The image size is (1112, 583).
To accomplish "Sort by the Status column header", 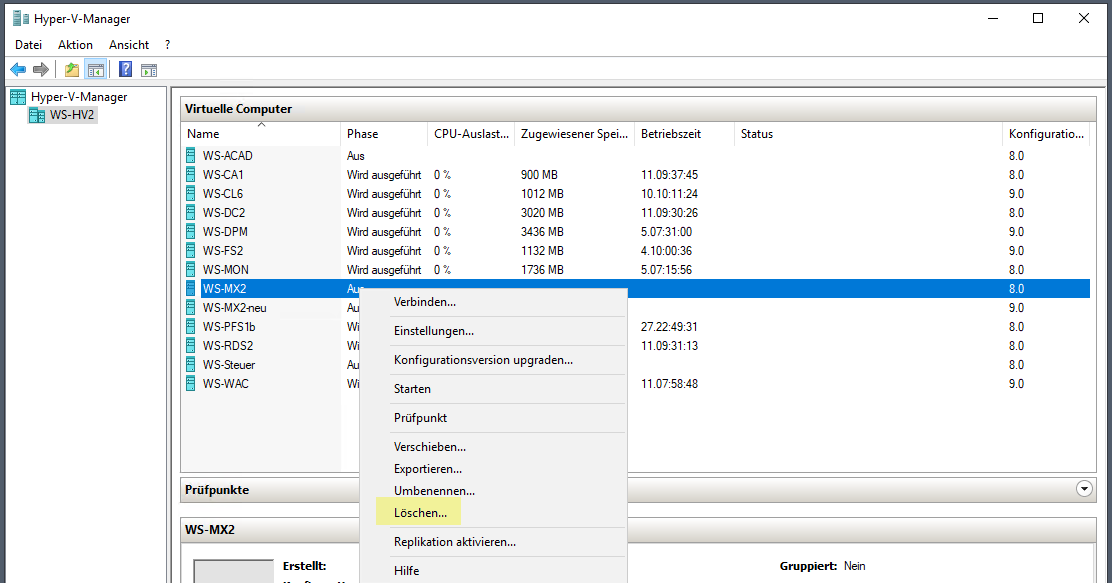I will pyautogui.click(x=869, y=134).
